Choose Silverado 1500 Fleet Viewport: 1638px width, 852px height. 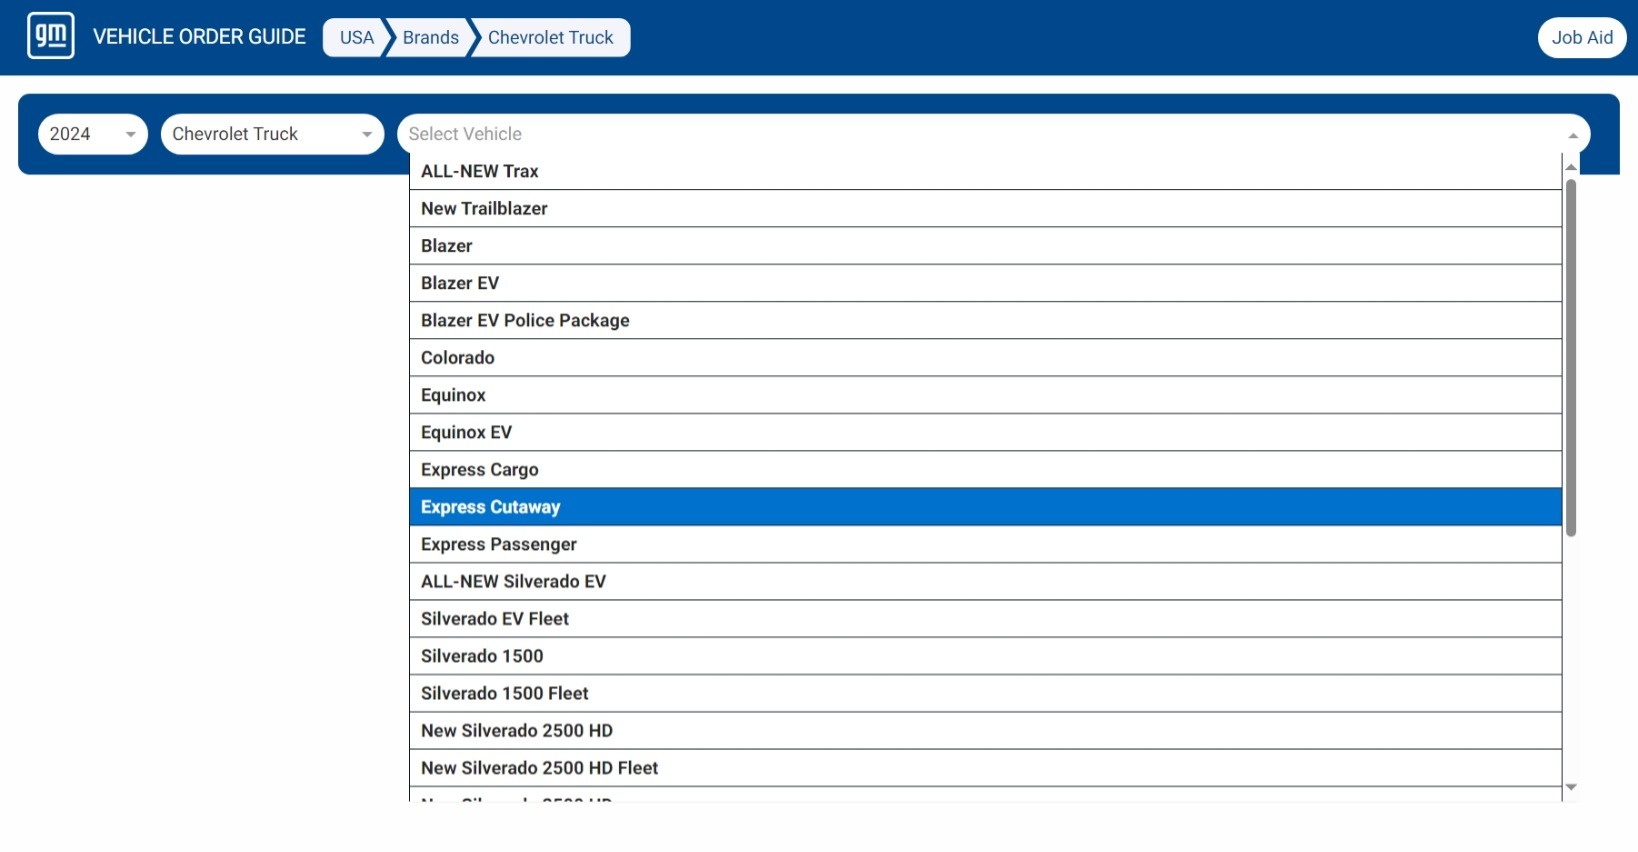point(985,694)
